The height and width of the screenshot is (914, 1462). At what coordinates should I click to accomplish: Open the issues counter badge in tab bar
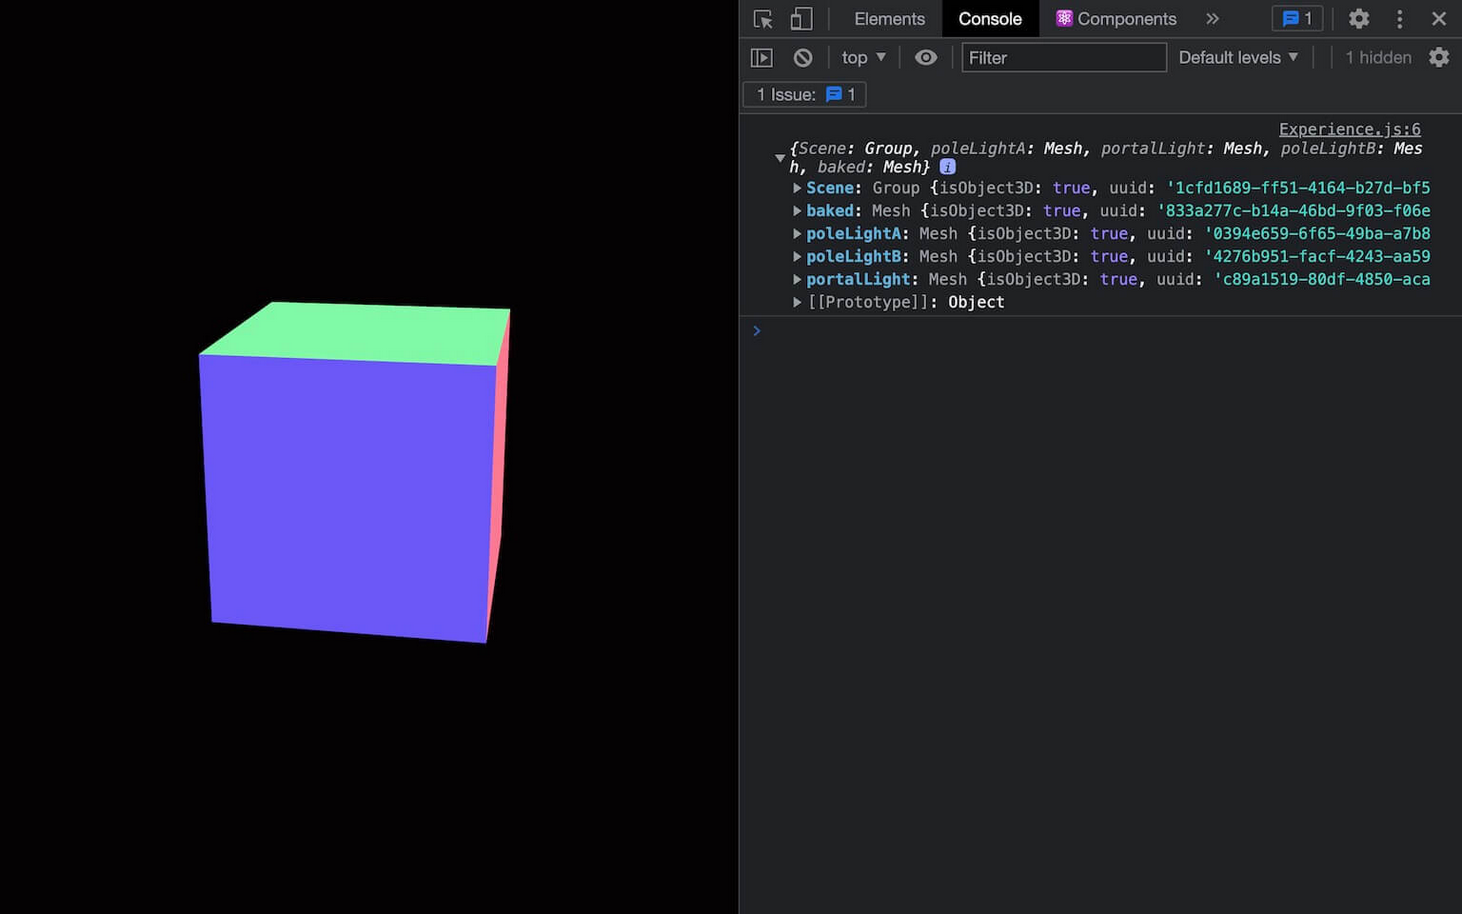pos(1297,19)
